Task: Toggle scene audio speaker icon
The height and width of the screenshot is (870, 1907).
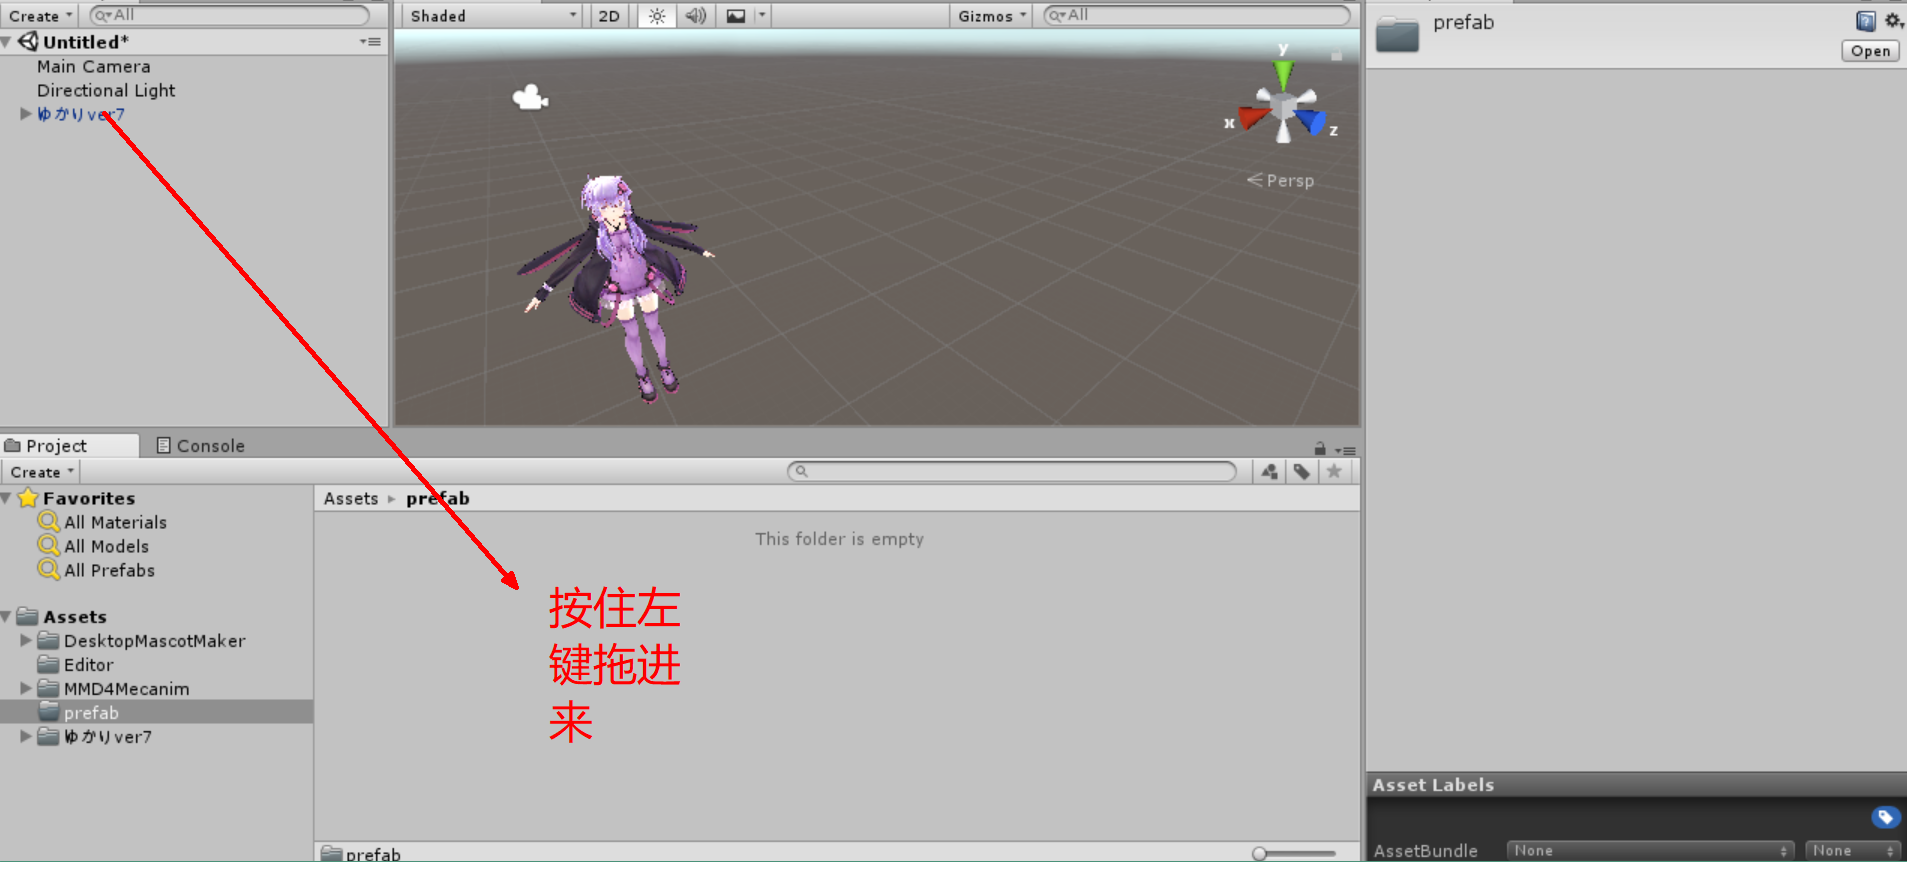Action: (x=696, y=16)
